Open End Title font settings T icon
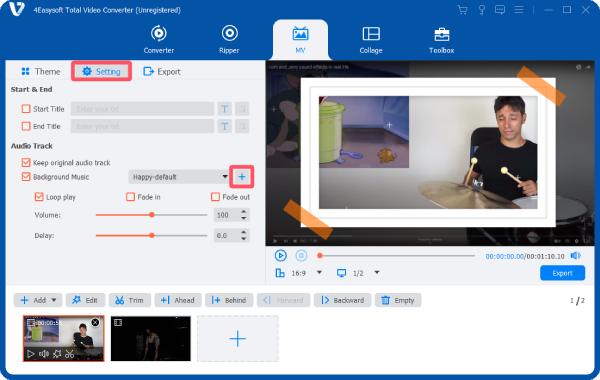Image resolution: width=600 pixels, height=380 pixels. (x=225, y=126)
